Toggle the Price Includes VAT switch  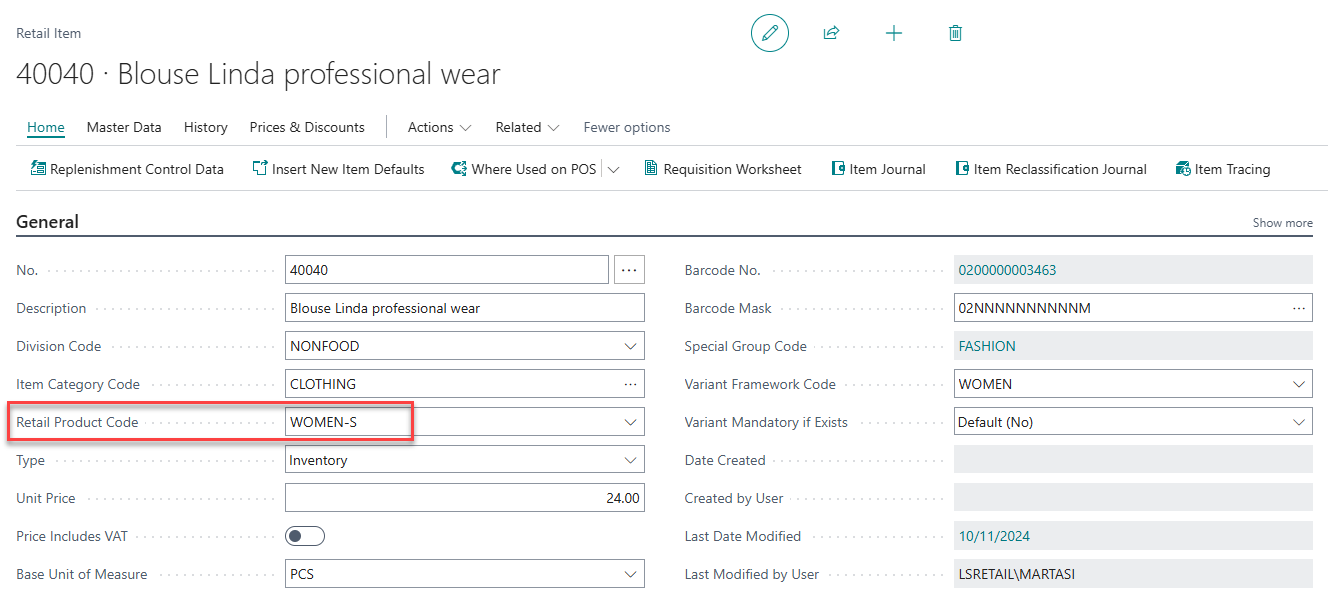click(x=305, y=536)
